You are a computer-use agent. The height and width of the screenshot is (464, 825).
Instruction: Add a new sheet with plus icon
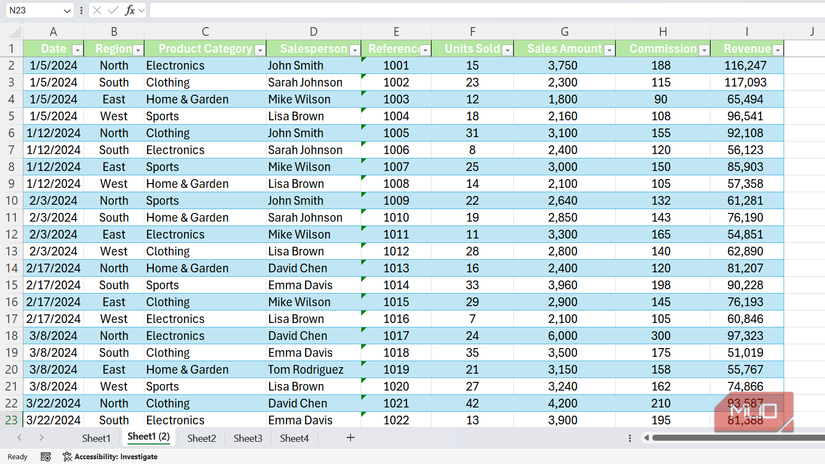click(350, 438)
